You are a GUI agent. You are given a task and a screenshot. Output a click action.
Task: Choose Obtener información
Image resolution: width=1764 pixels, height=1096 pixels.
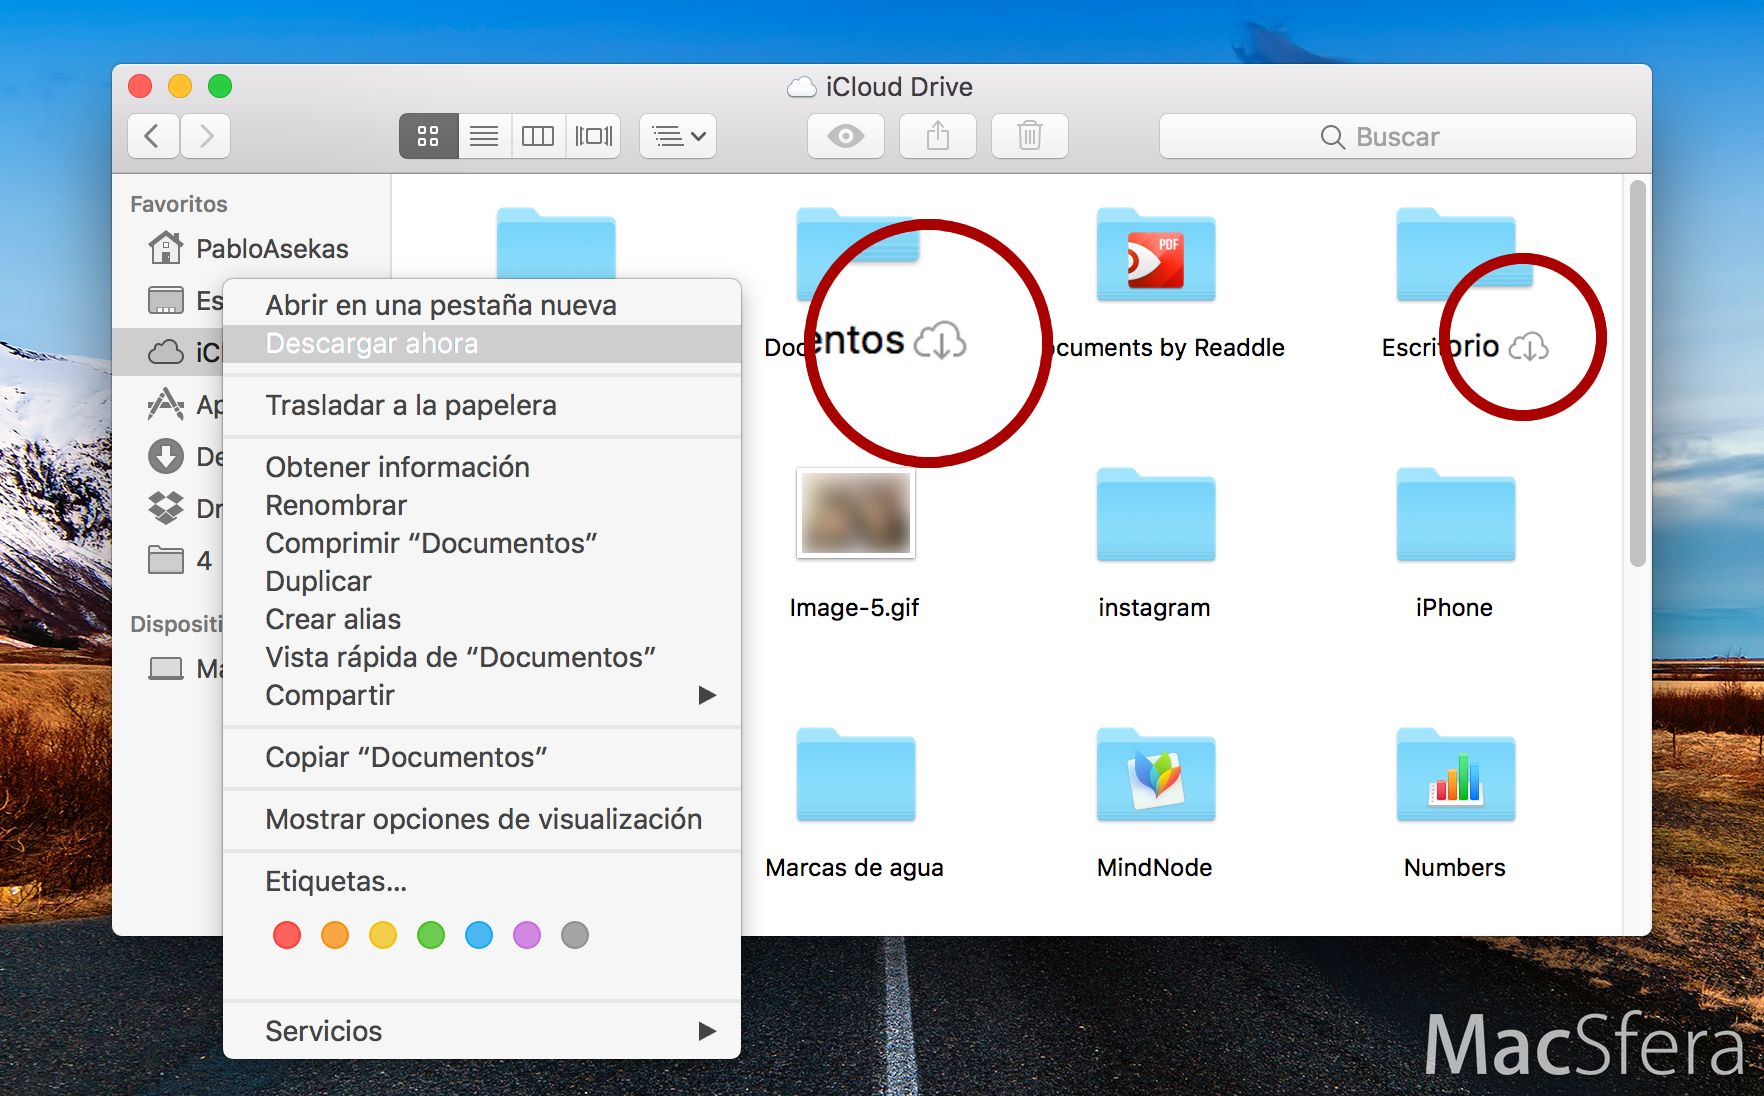pyautogui.click(x=482, y=467)
